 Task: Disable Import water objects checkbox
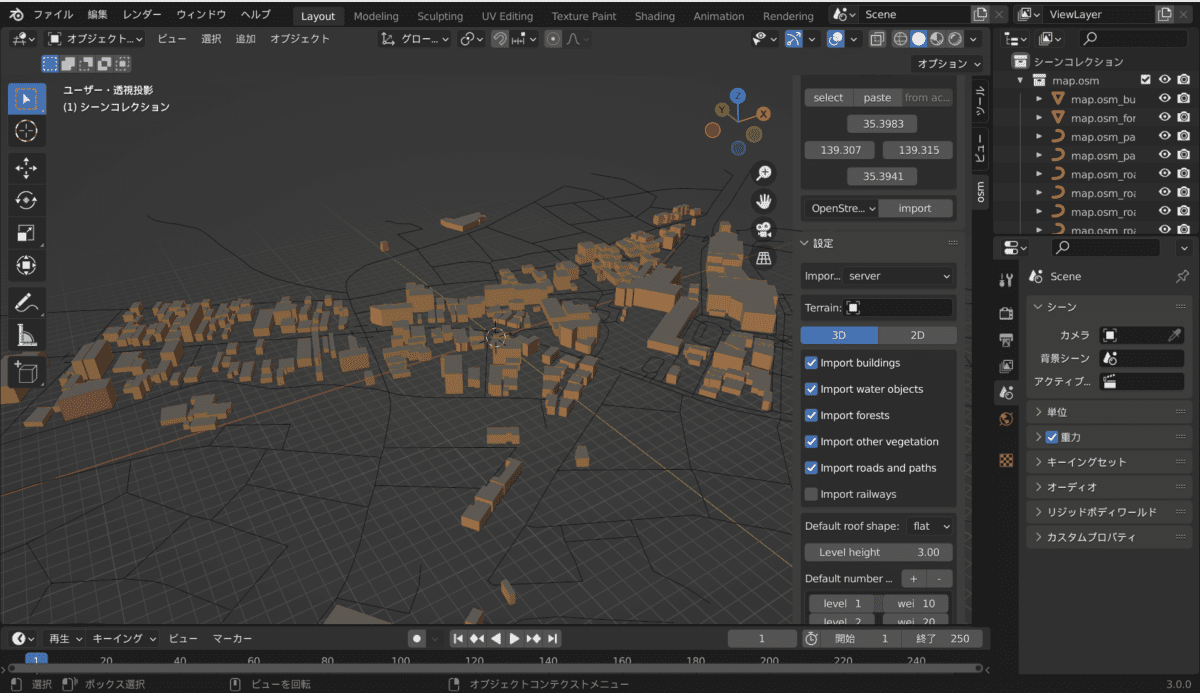coord(812,389)
